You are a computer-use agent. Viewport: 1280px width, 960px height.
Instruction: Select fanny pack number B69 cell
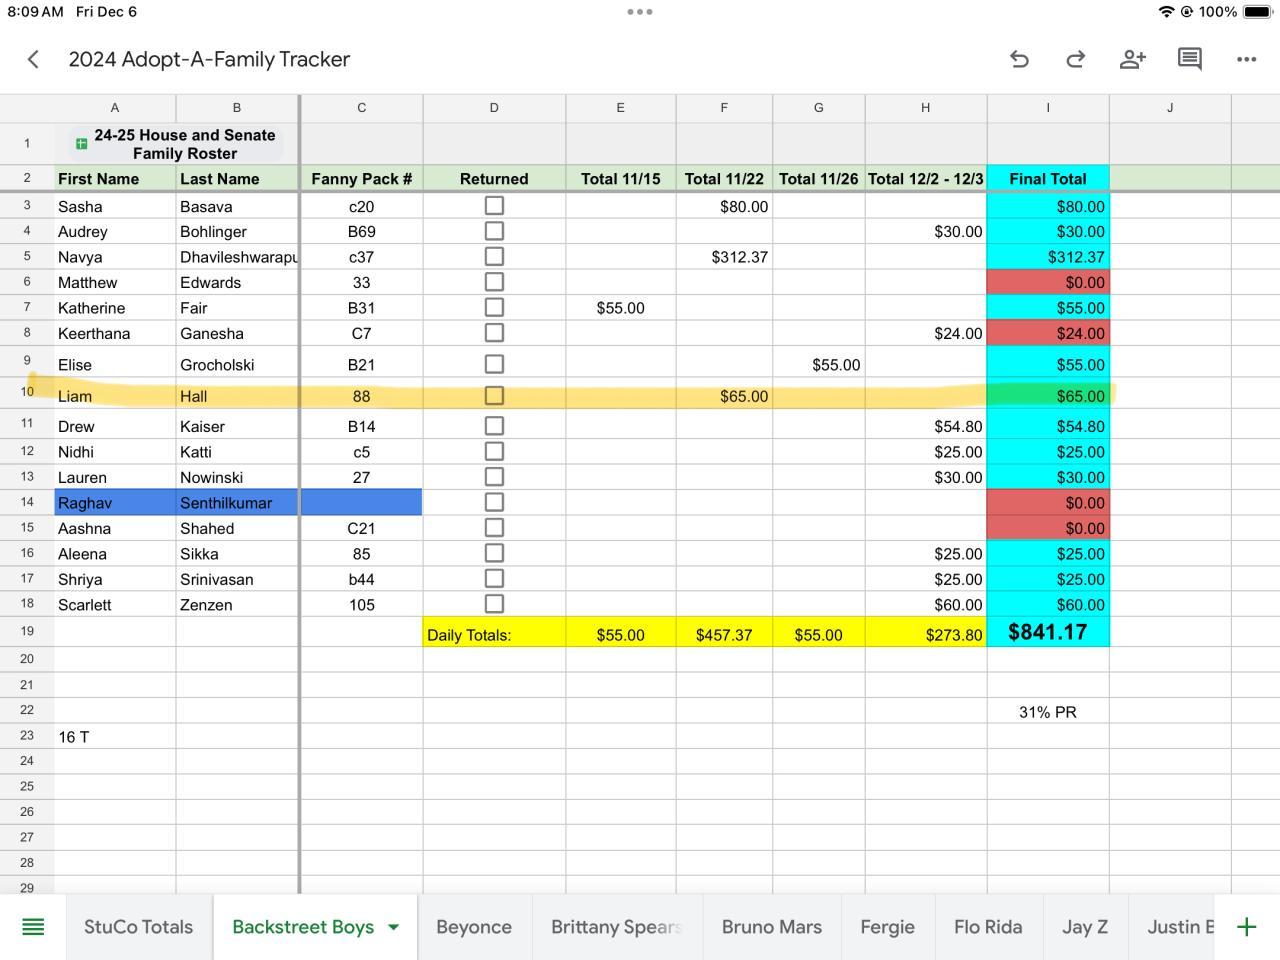coord(361,231)
